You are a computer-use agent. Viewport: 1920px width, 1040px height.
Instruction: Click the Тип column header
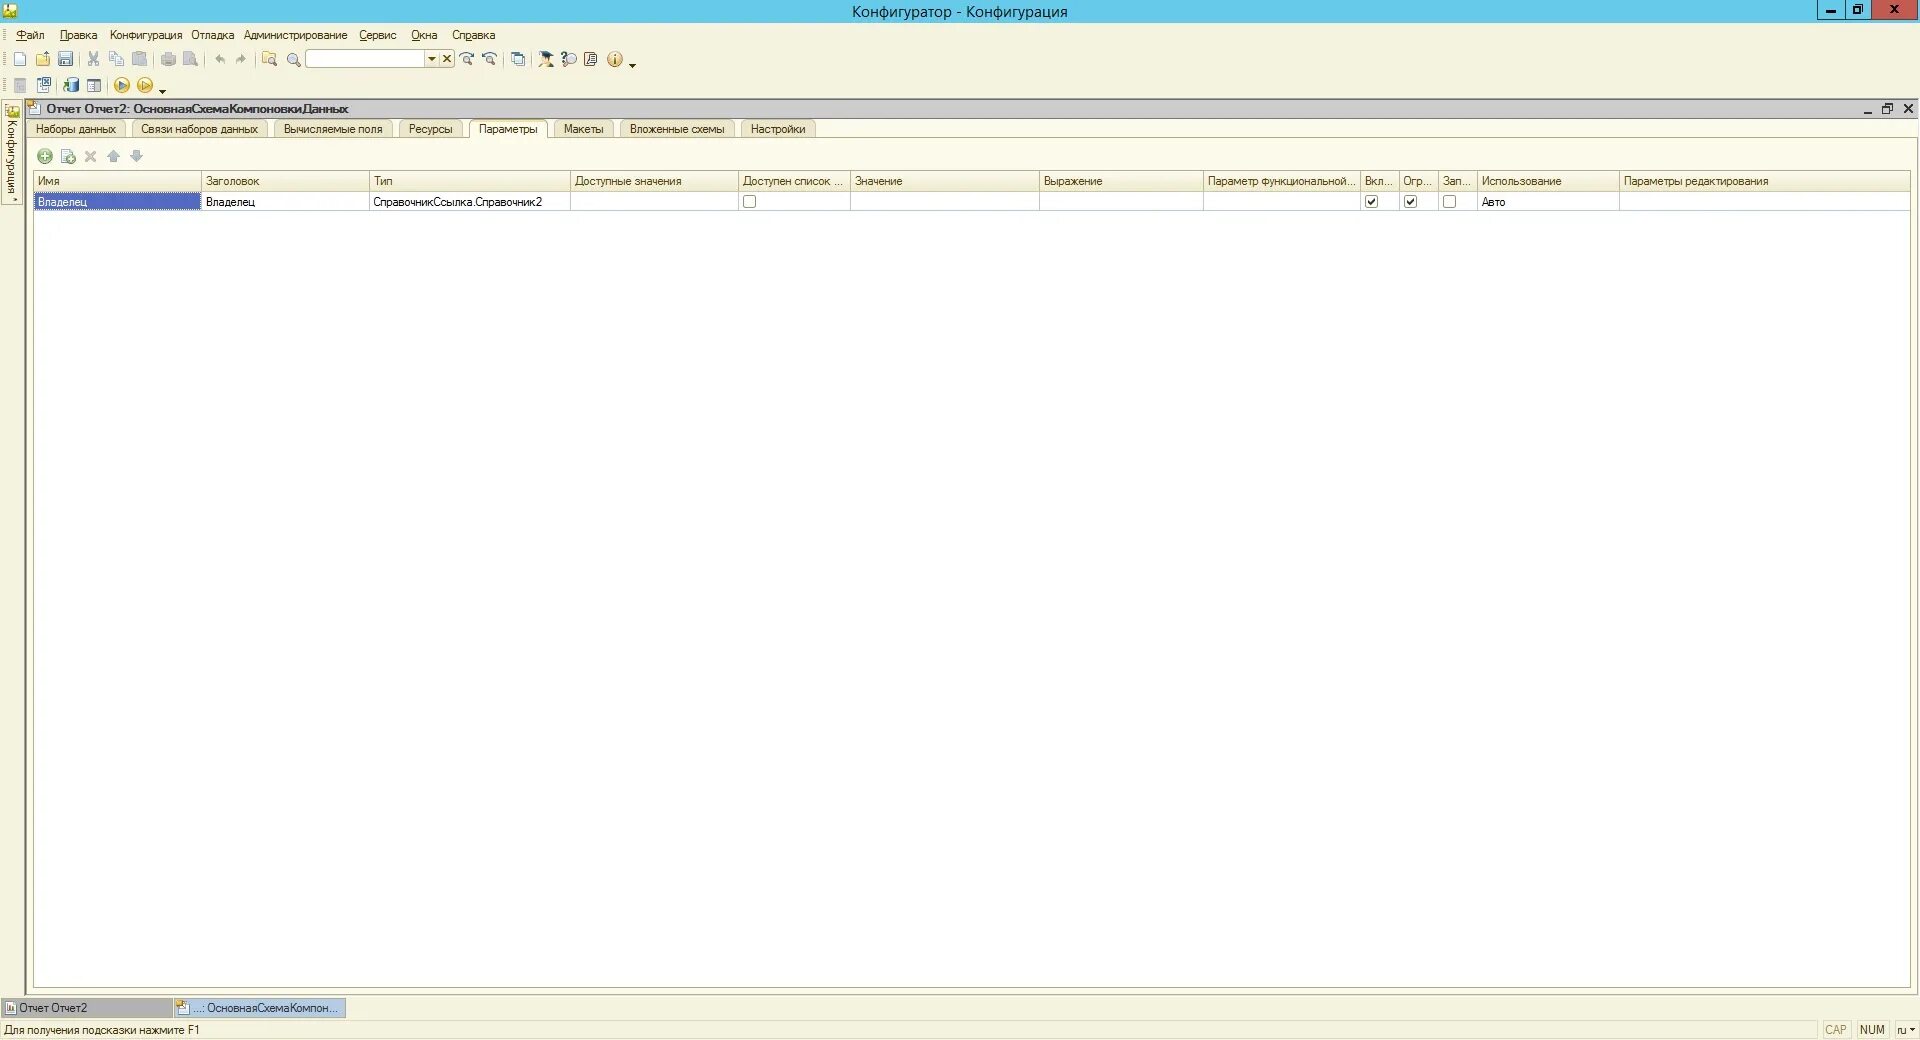[470, 181]
